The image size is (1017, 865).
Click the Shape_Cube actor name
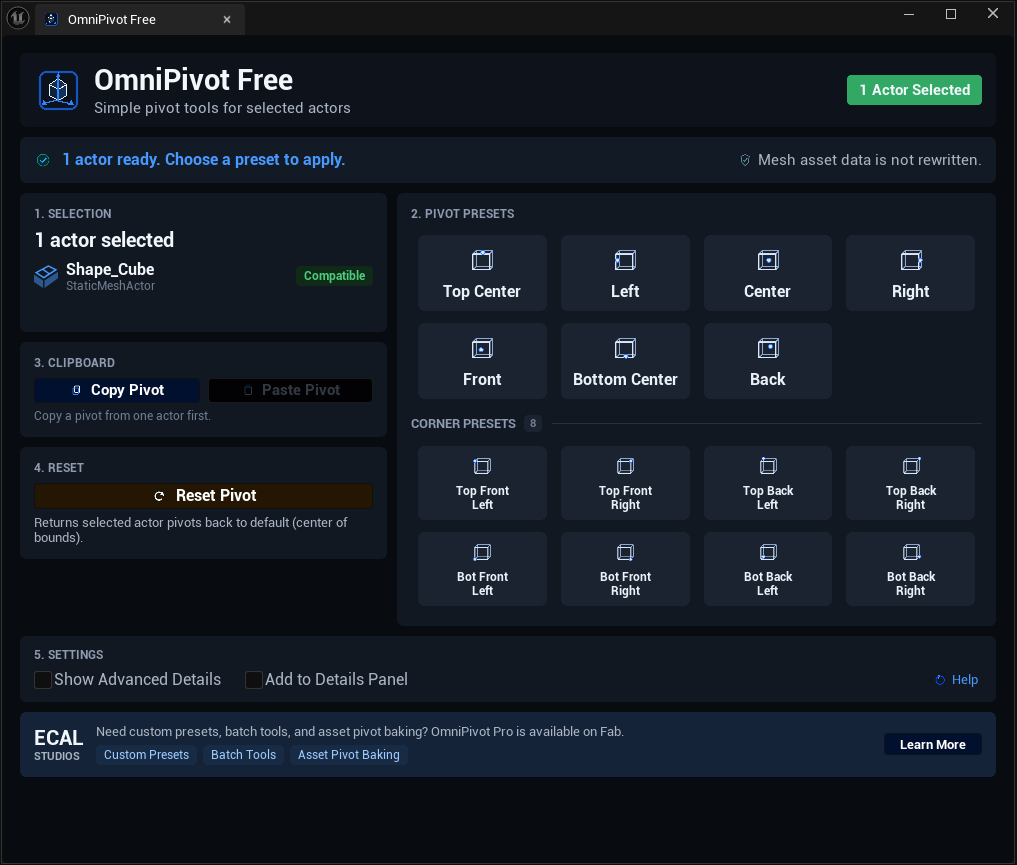pos(110,269)
